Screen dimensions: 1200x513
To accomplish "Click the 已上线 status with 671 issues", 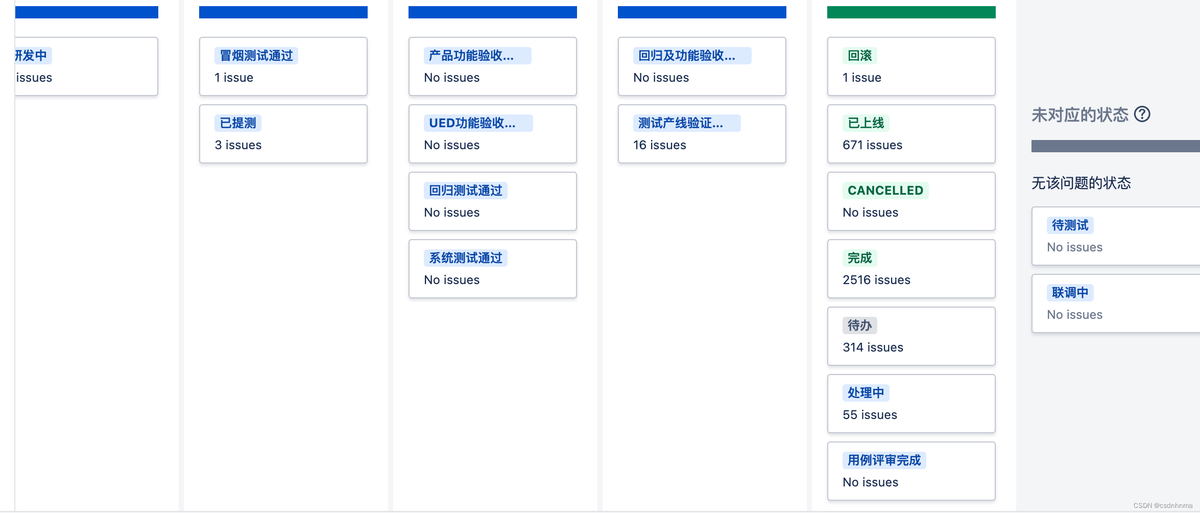I will click(911, 134).
